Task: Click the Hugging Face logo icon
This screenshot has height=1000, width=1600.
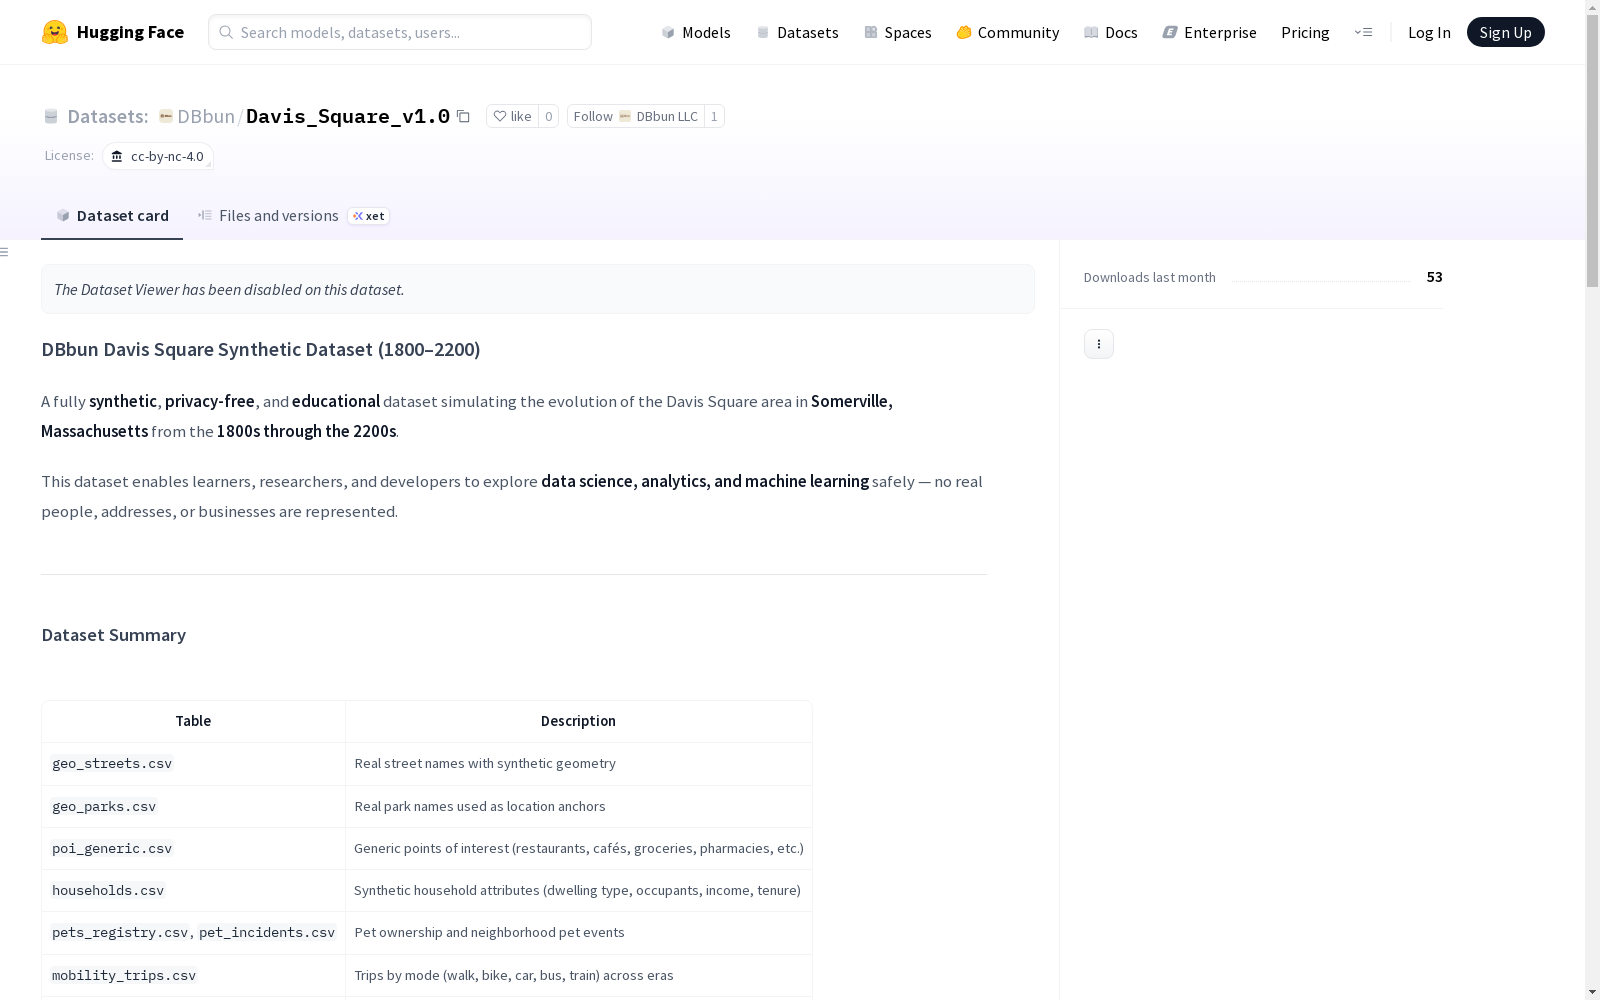Action: tap(55, 32)
